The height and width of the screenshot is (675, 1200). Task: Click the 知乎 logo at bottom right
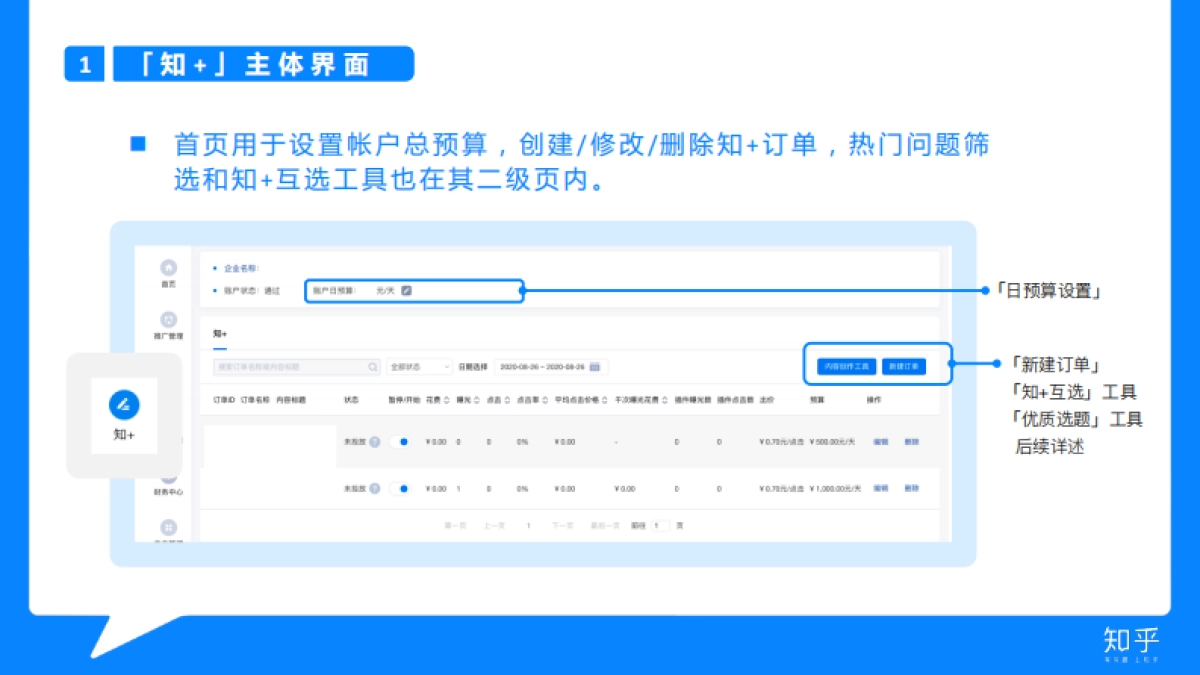click(1133, 643)
